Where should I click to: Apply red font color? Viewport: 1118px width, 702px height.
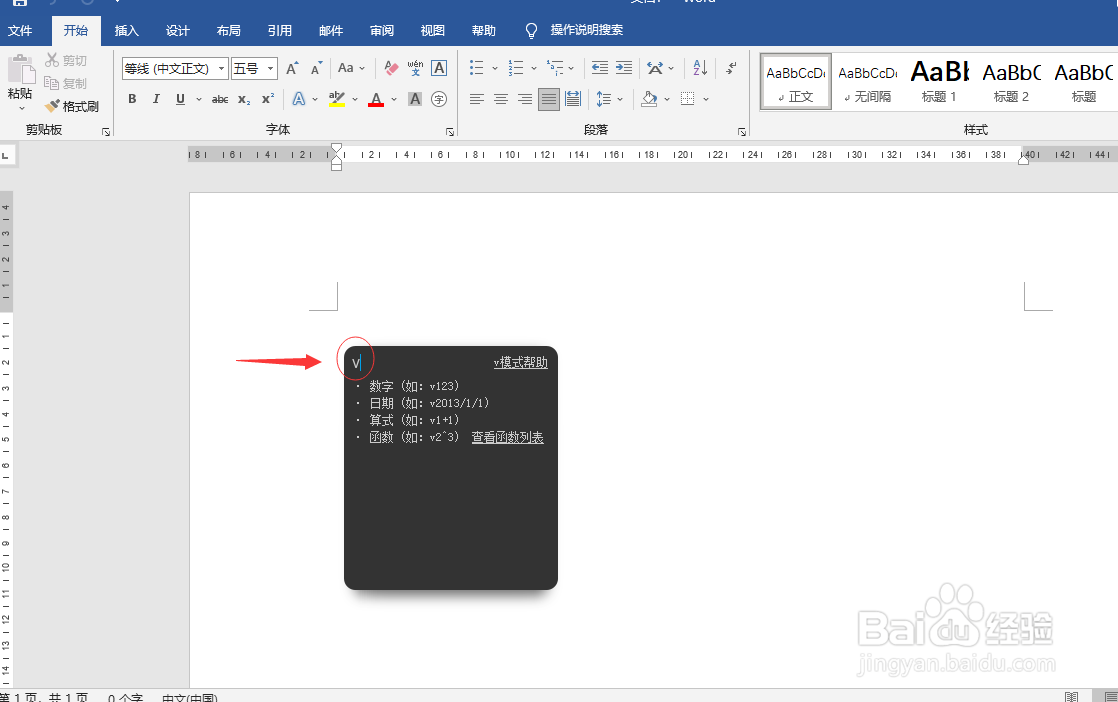376,99
